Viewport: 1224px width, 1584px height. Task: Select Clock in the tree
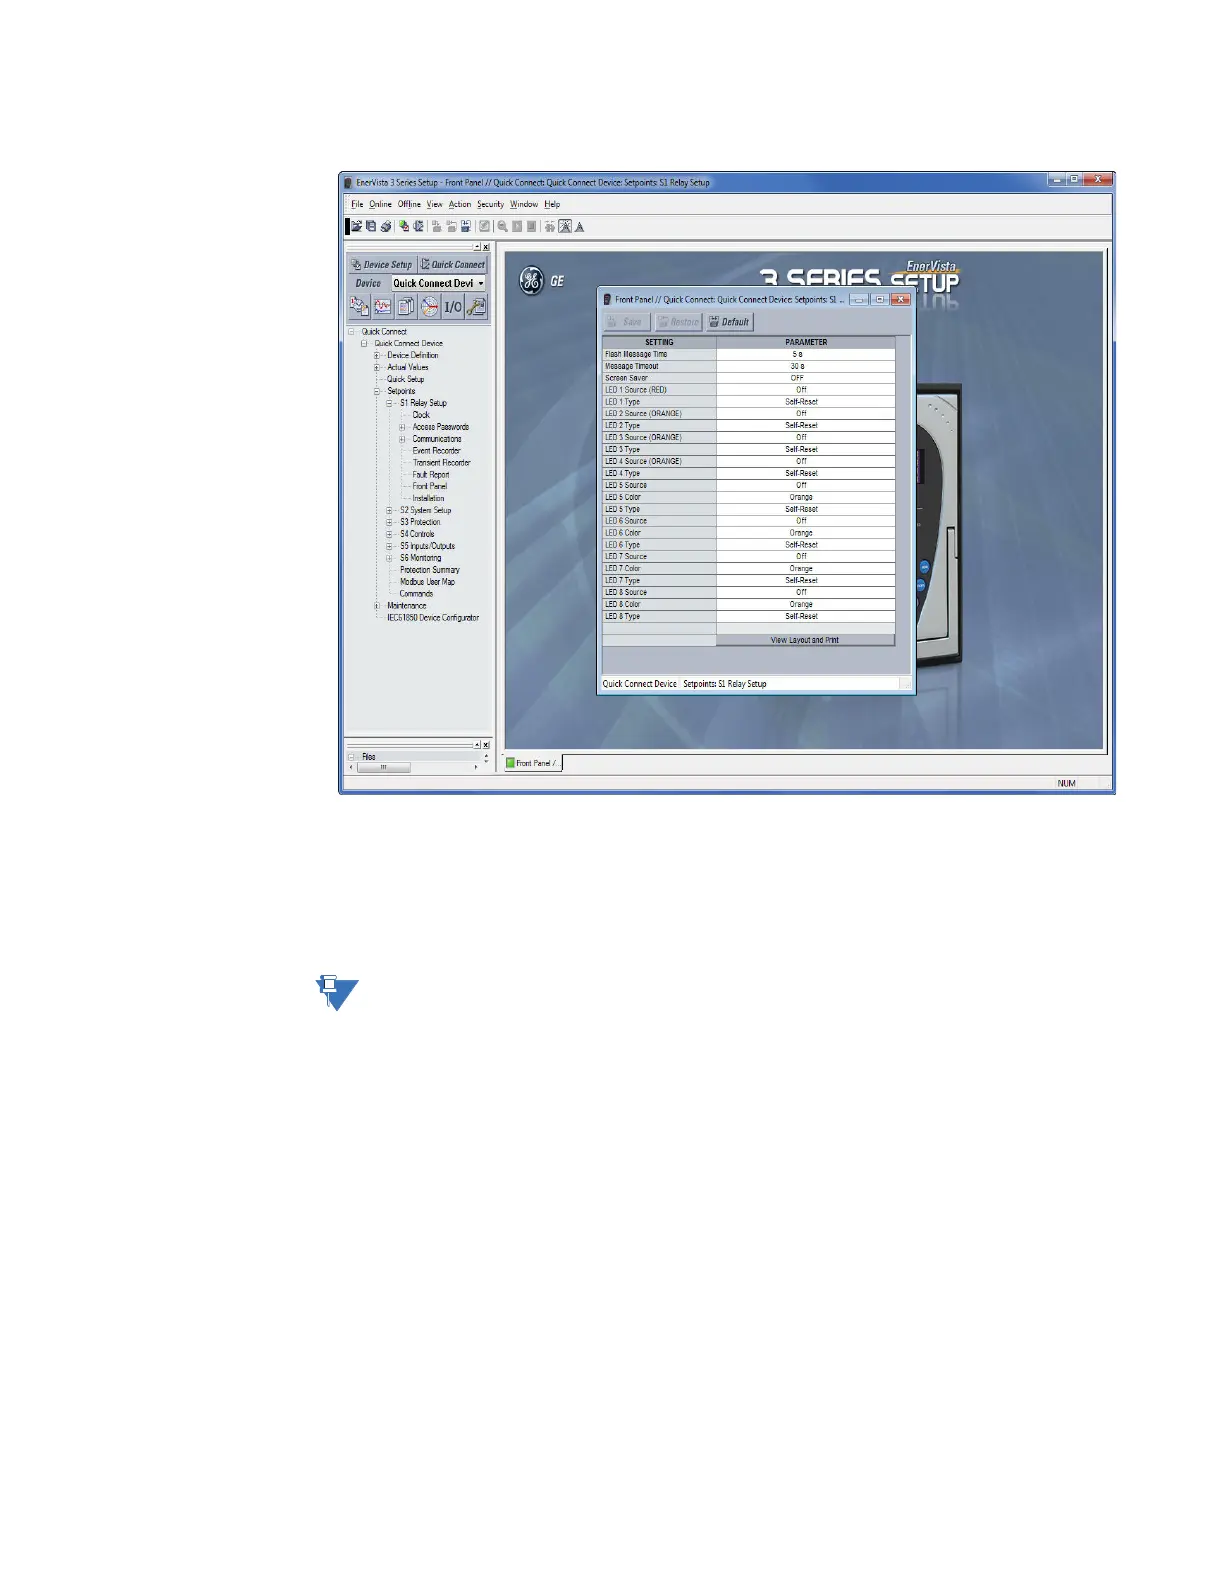[421, 415]
